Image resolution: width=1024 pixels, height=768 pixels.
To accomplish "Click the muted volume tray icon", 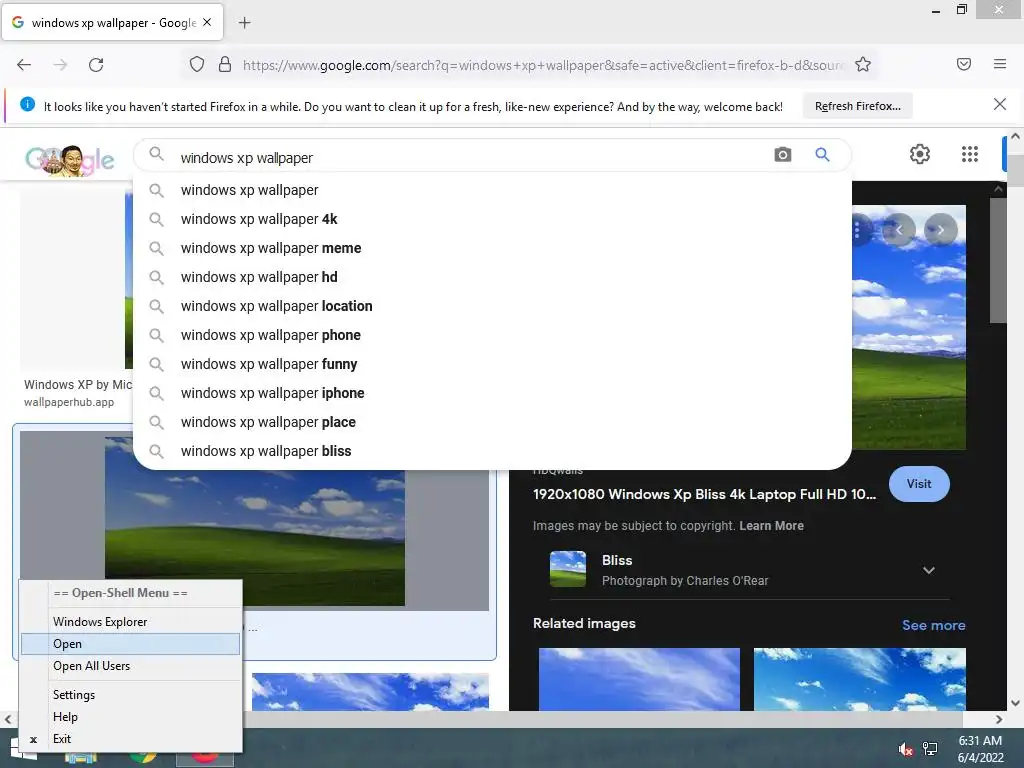I will tap(905, 749).
